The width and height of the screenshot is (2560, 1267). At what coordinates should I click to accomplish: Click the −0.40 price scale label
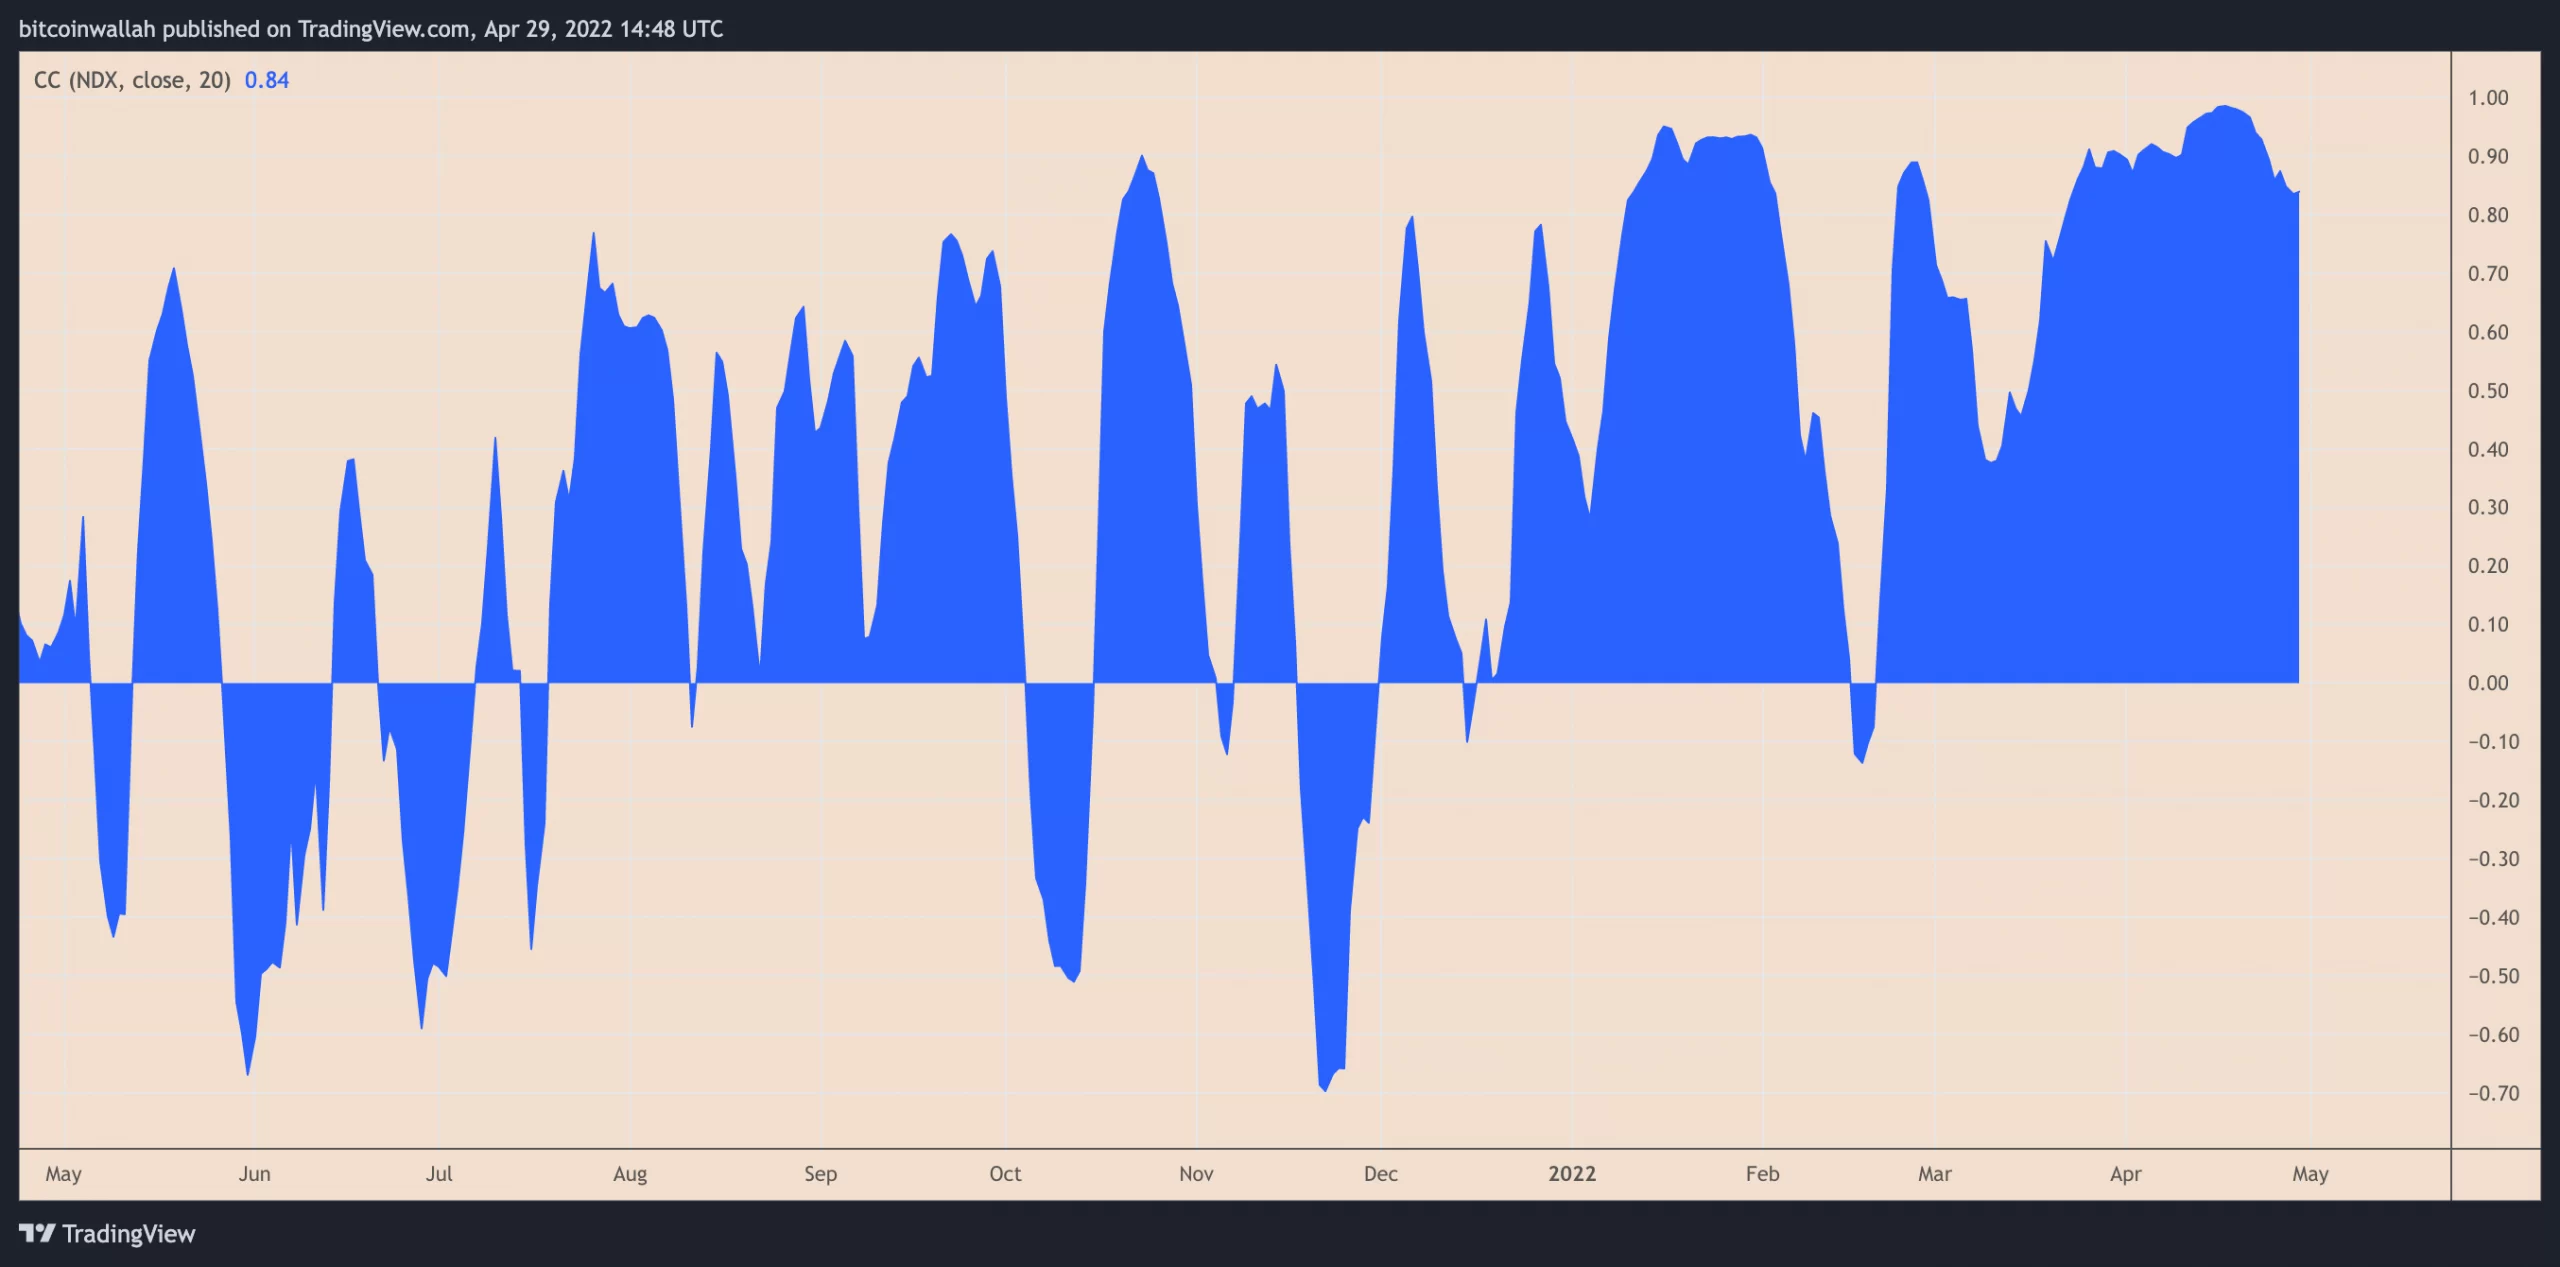(x=2493, y=917)
